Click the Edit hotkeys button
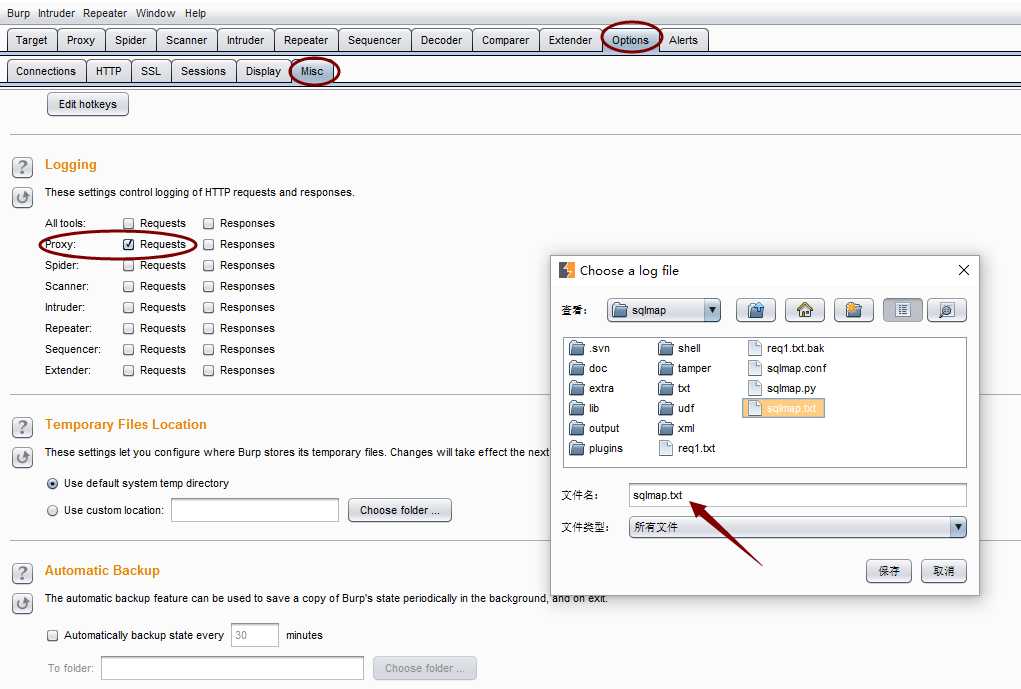The image size is (1021, 689). tap(88, 104)
